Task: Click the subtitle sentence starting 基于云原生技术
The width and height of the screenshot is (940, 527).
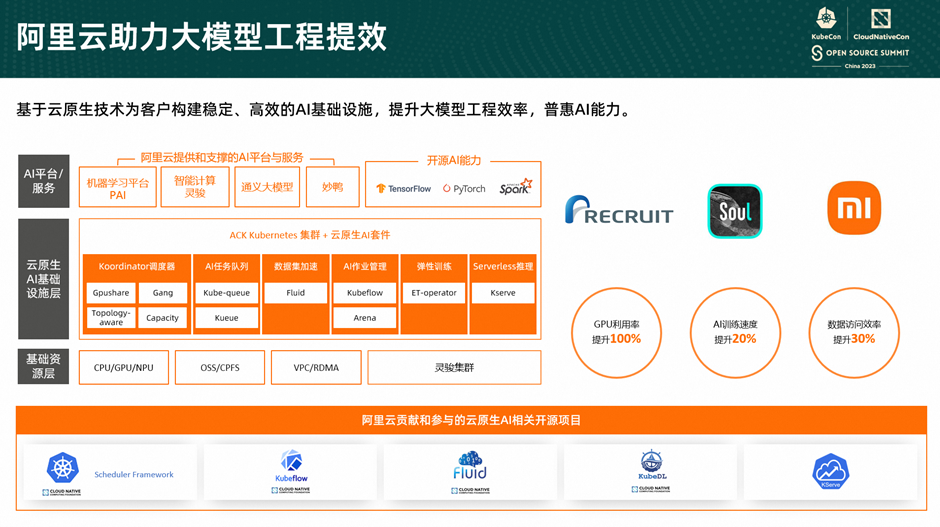Action: [324, 110]
